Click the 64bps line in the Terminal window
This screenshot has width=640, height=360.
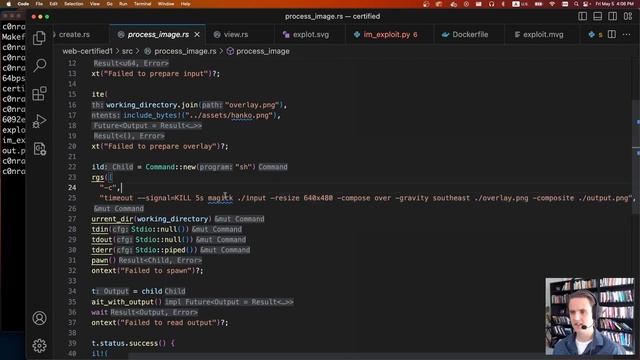[x=13, y=78]
